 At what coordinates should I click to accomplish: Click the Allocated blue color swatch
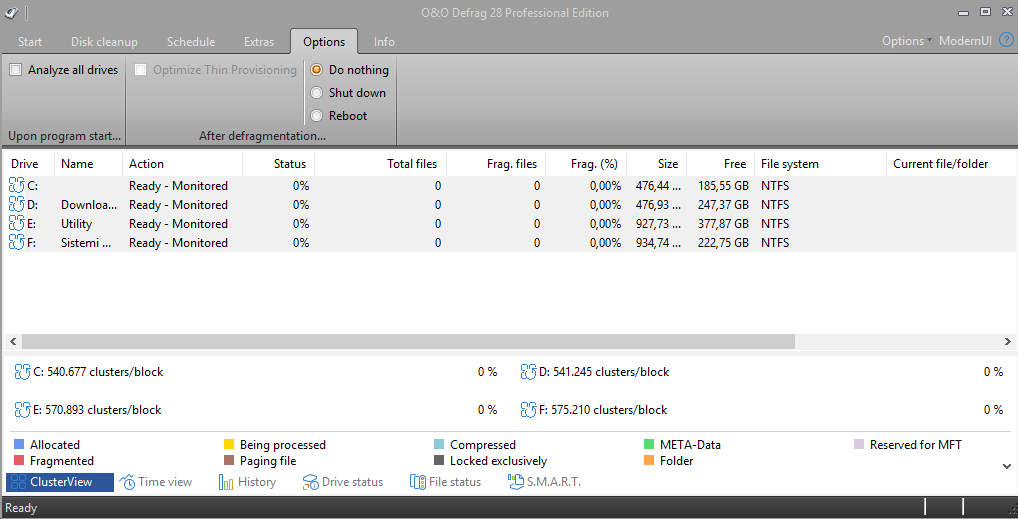tap(19, 444)
